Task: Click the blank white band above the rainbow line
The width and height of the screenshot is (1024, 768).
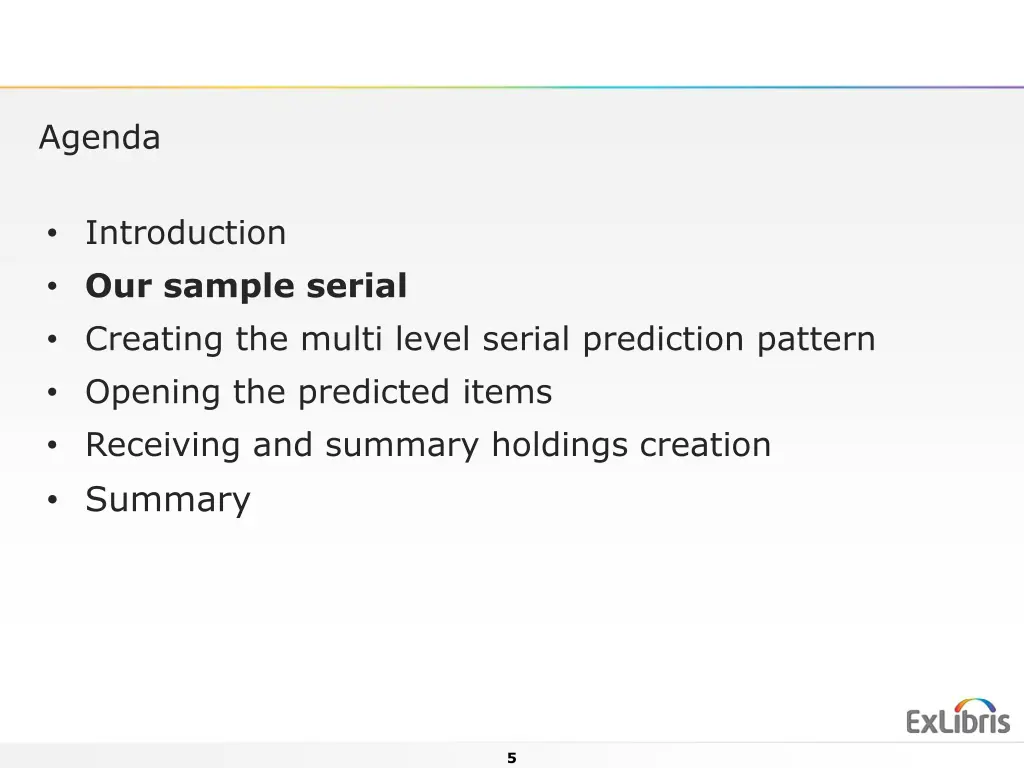Action: tap(512, 42)
